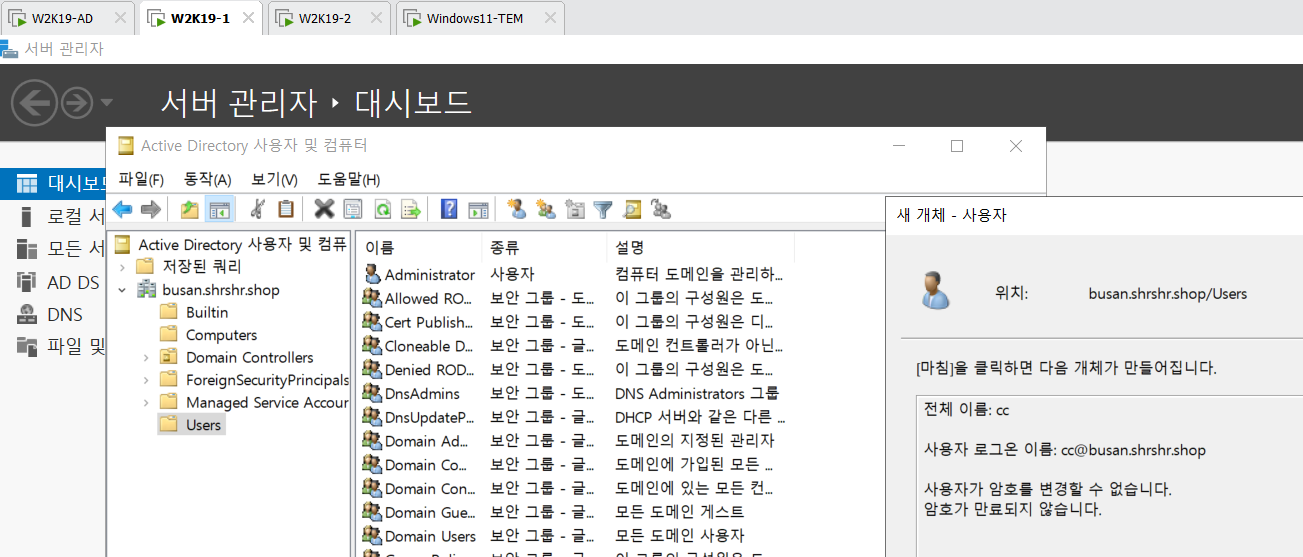Click the Create new organizational unit icon
Image resolution: width=1303 pixels, height=557 pixels.
tap(574, 209)
